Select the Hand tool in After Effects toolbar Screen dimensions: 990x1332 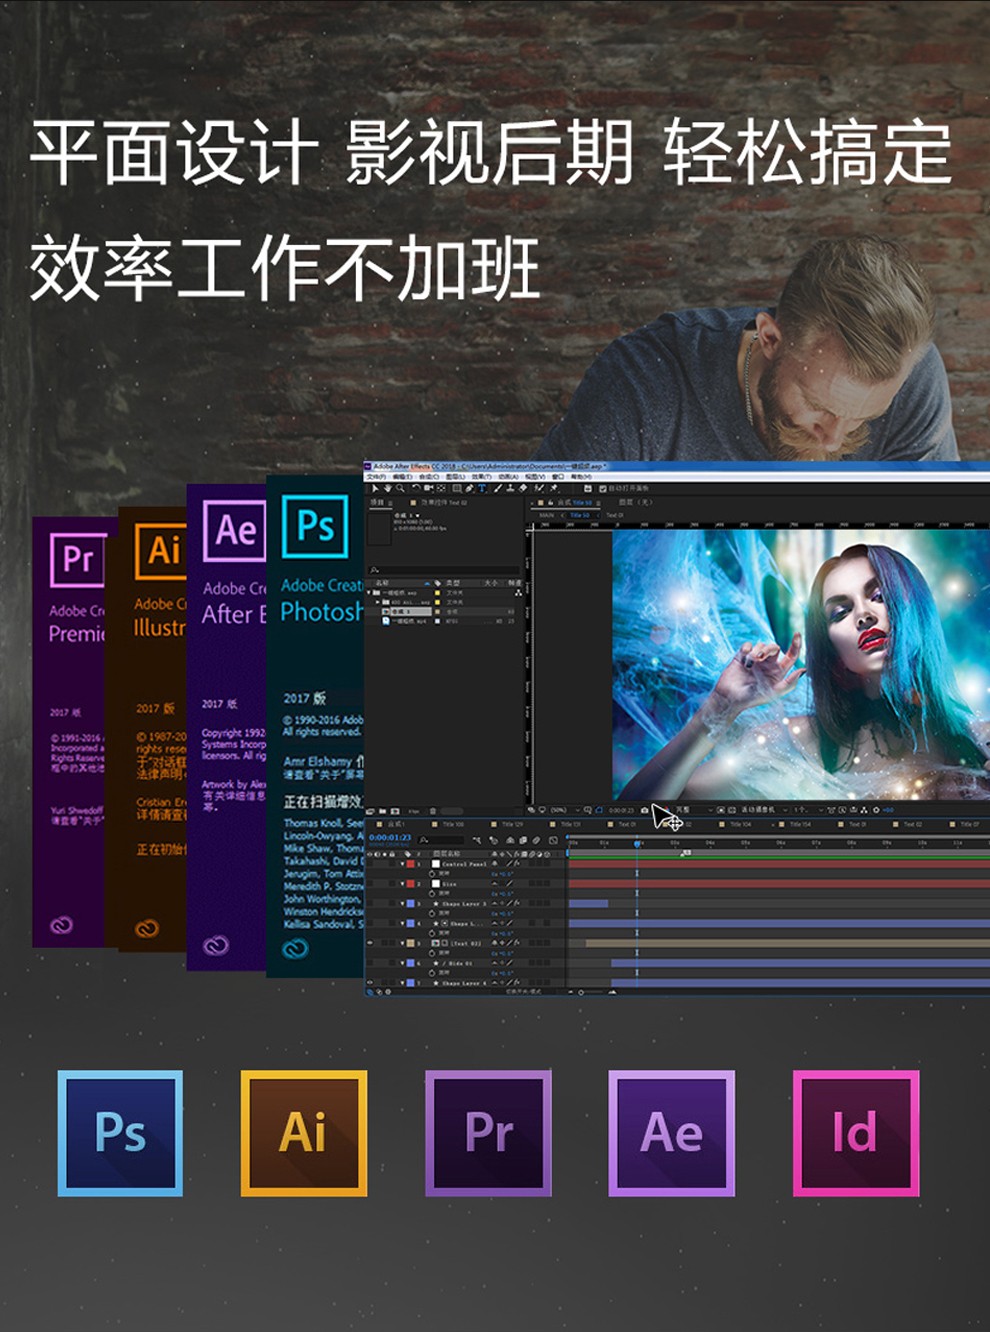(388, 489)
